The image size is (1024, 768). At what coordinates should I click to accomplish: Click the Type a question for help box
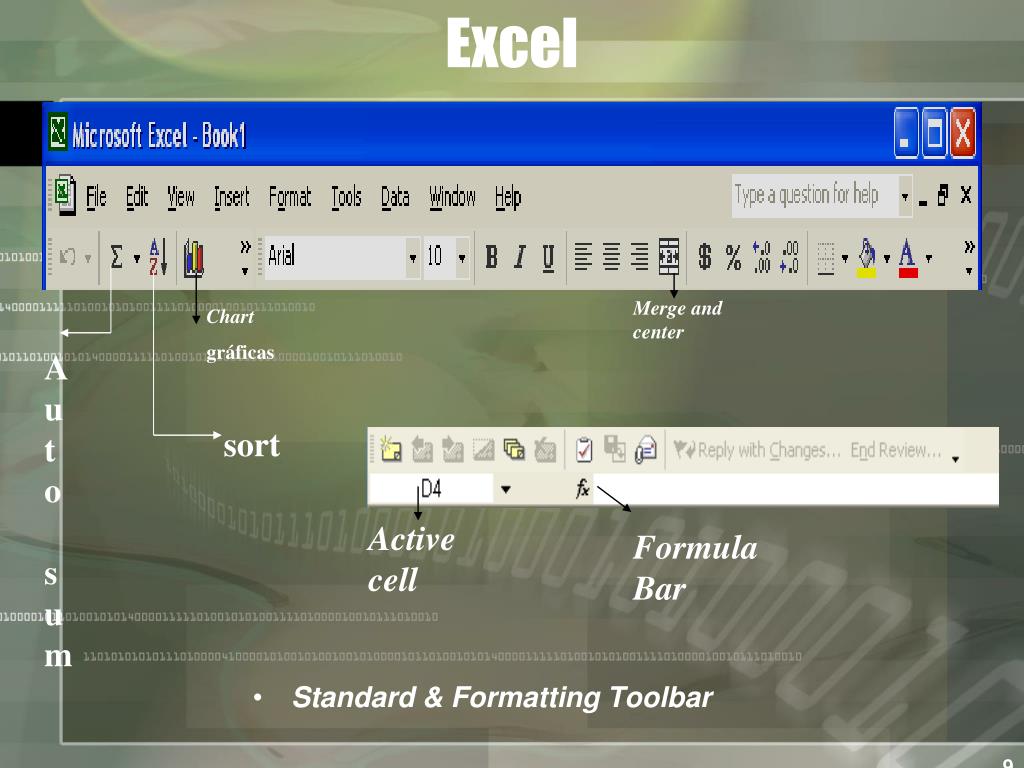(814, 195)
